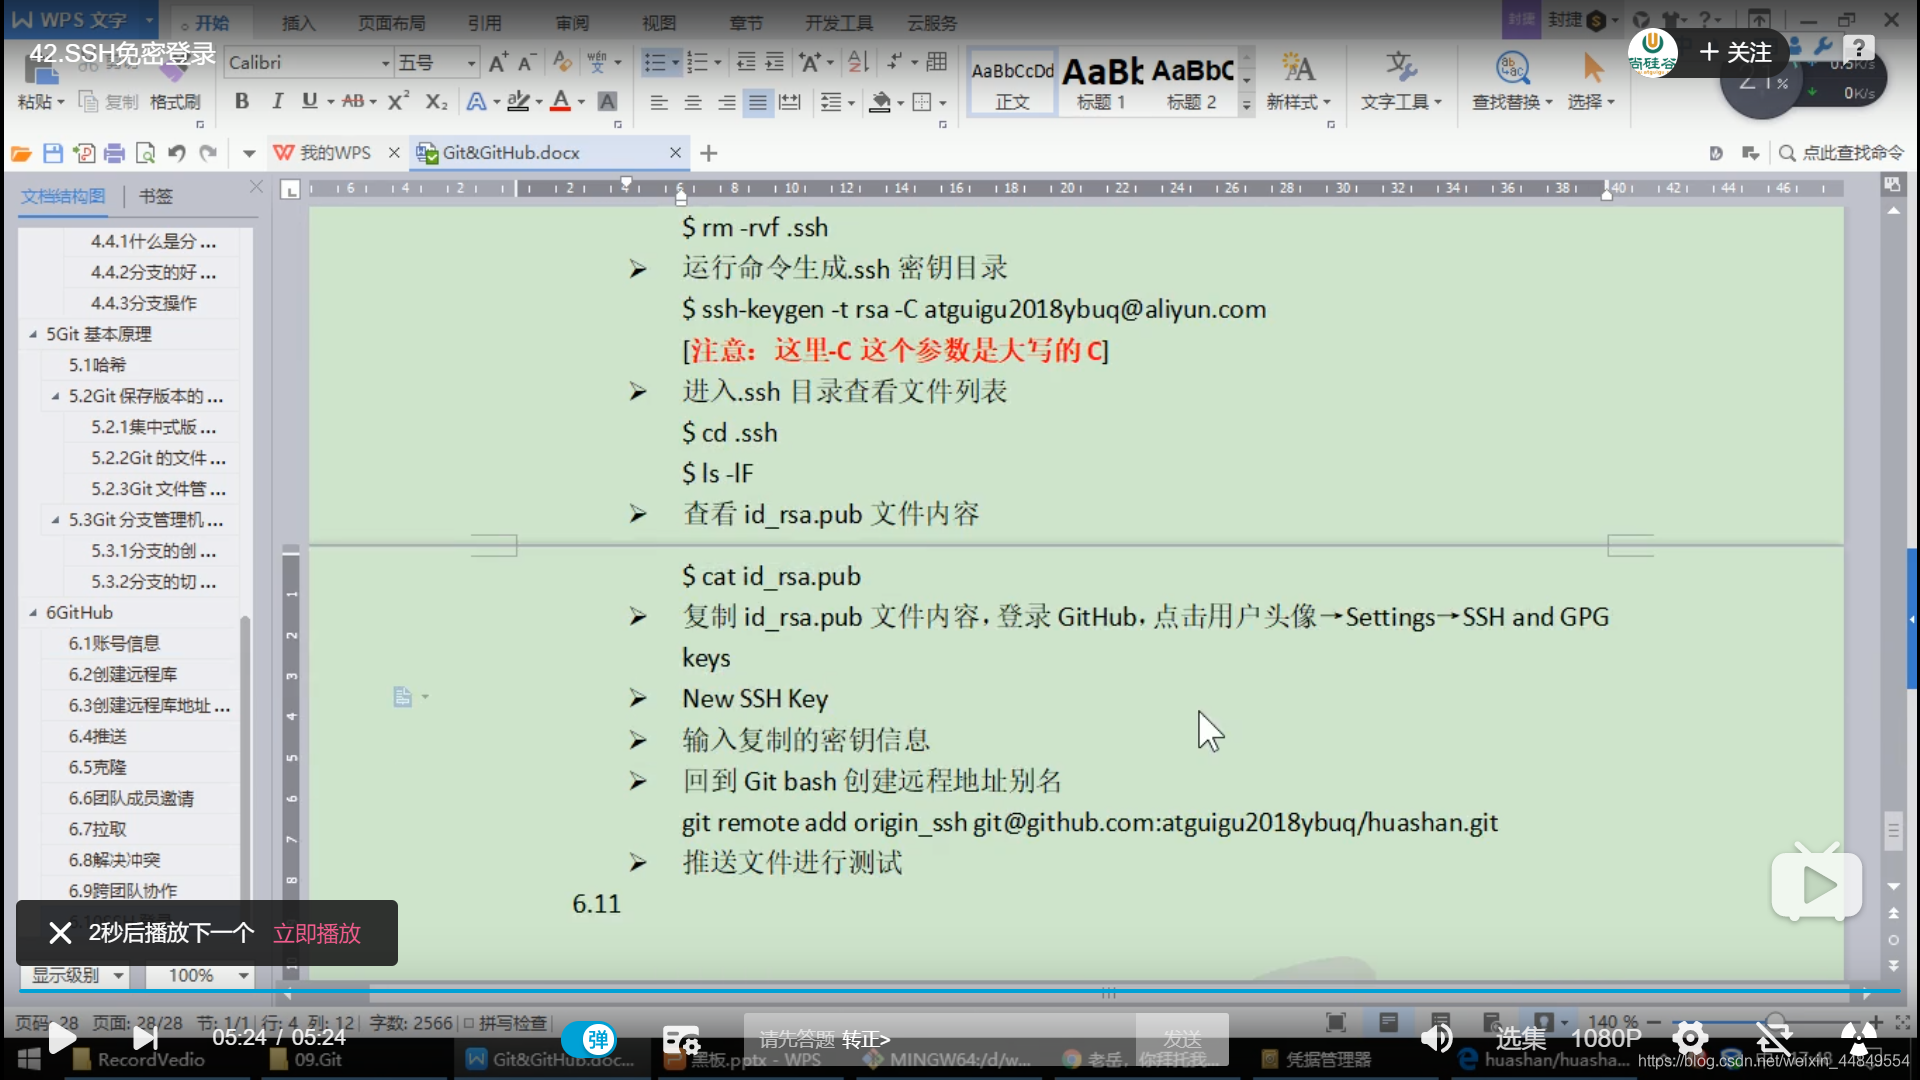
Task: Toggle bold formatting in the ribbon
Action: 242,101
